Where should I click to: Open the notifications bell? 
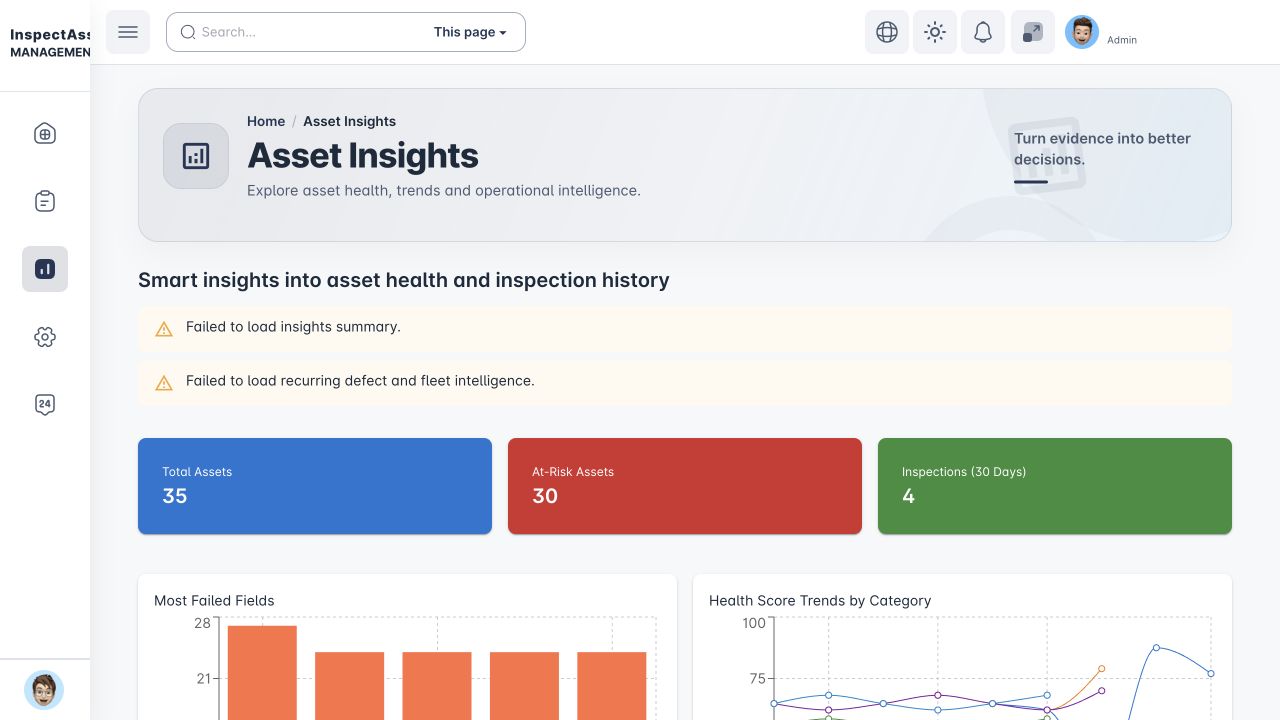983,32
